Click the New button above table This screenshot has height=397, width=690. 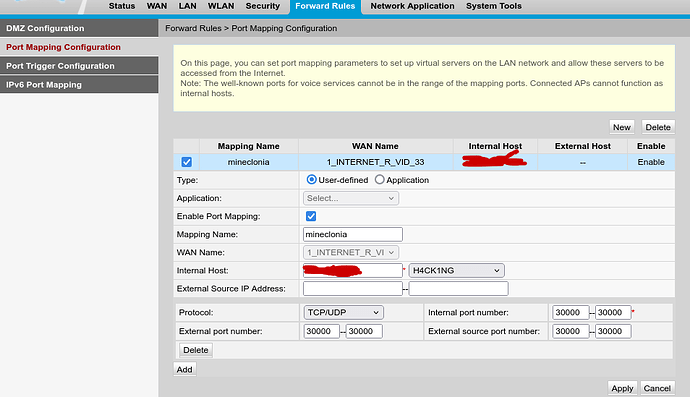click(622, 127)
